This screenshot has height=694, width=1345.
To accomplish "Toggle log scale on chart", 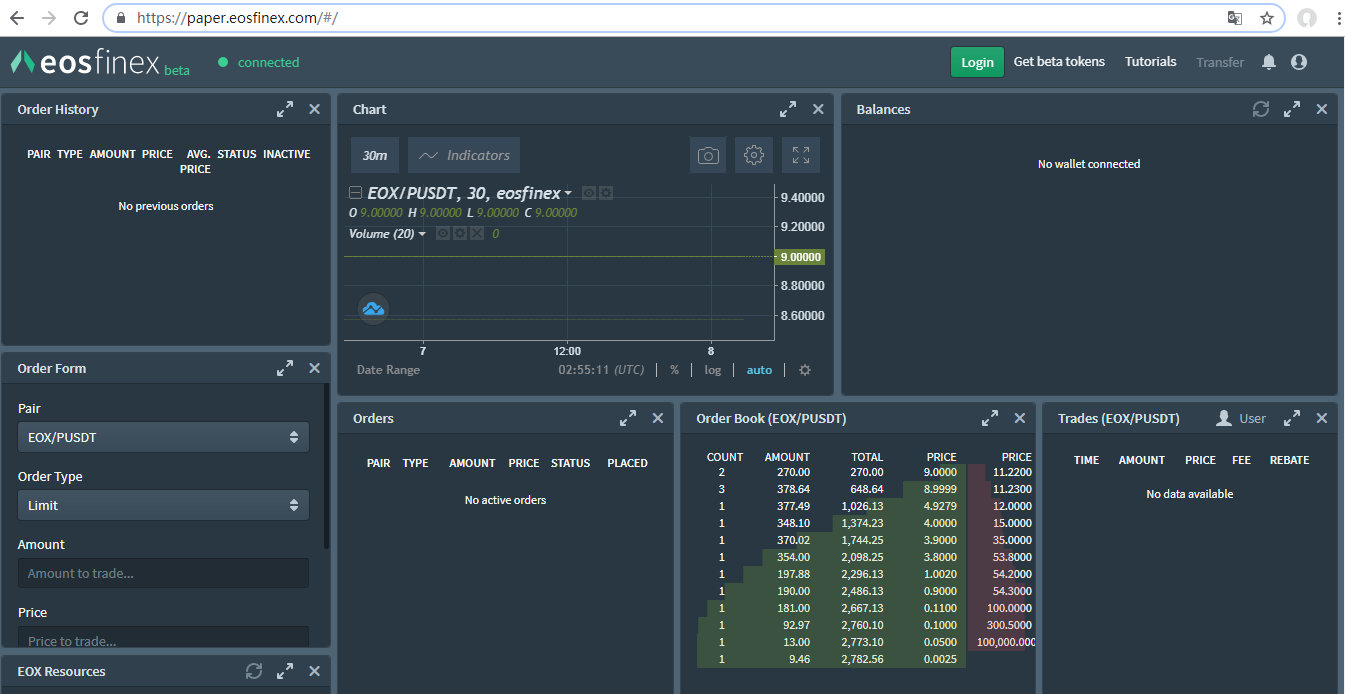I will tap(712, 370).
